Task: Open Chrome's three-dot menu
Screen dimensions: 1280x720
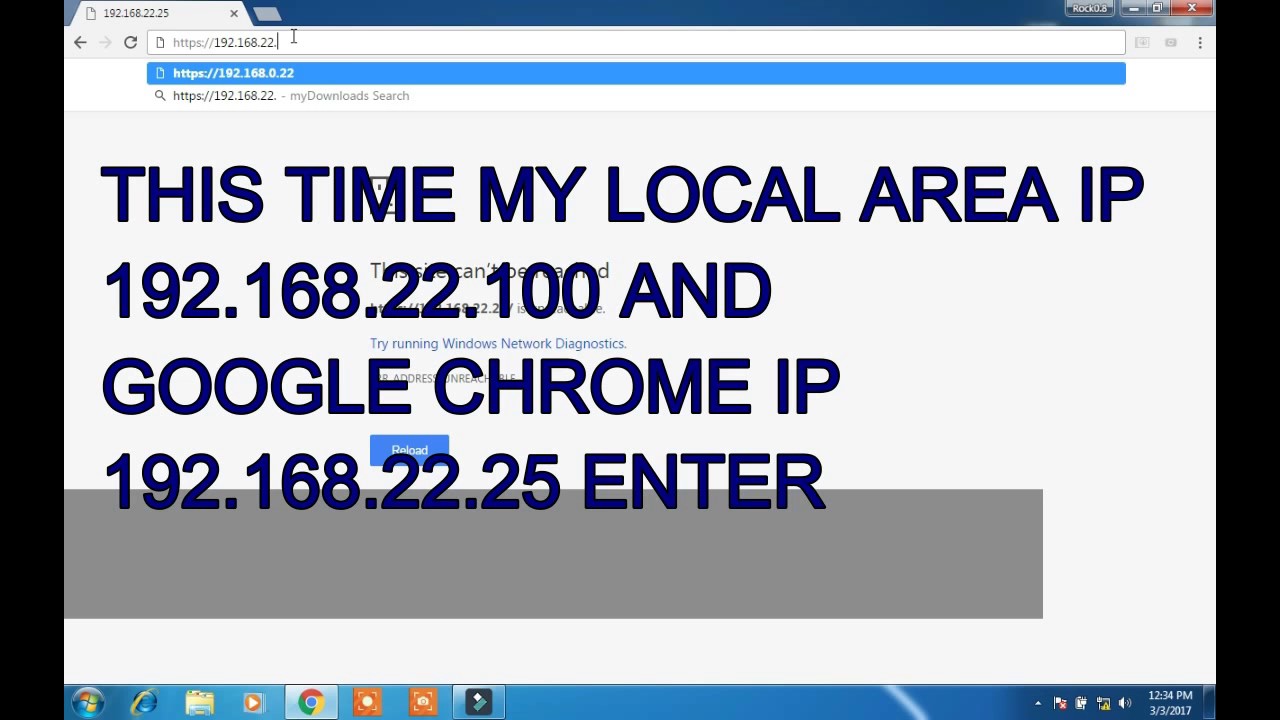Action: (x=1200, y=42)
